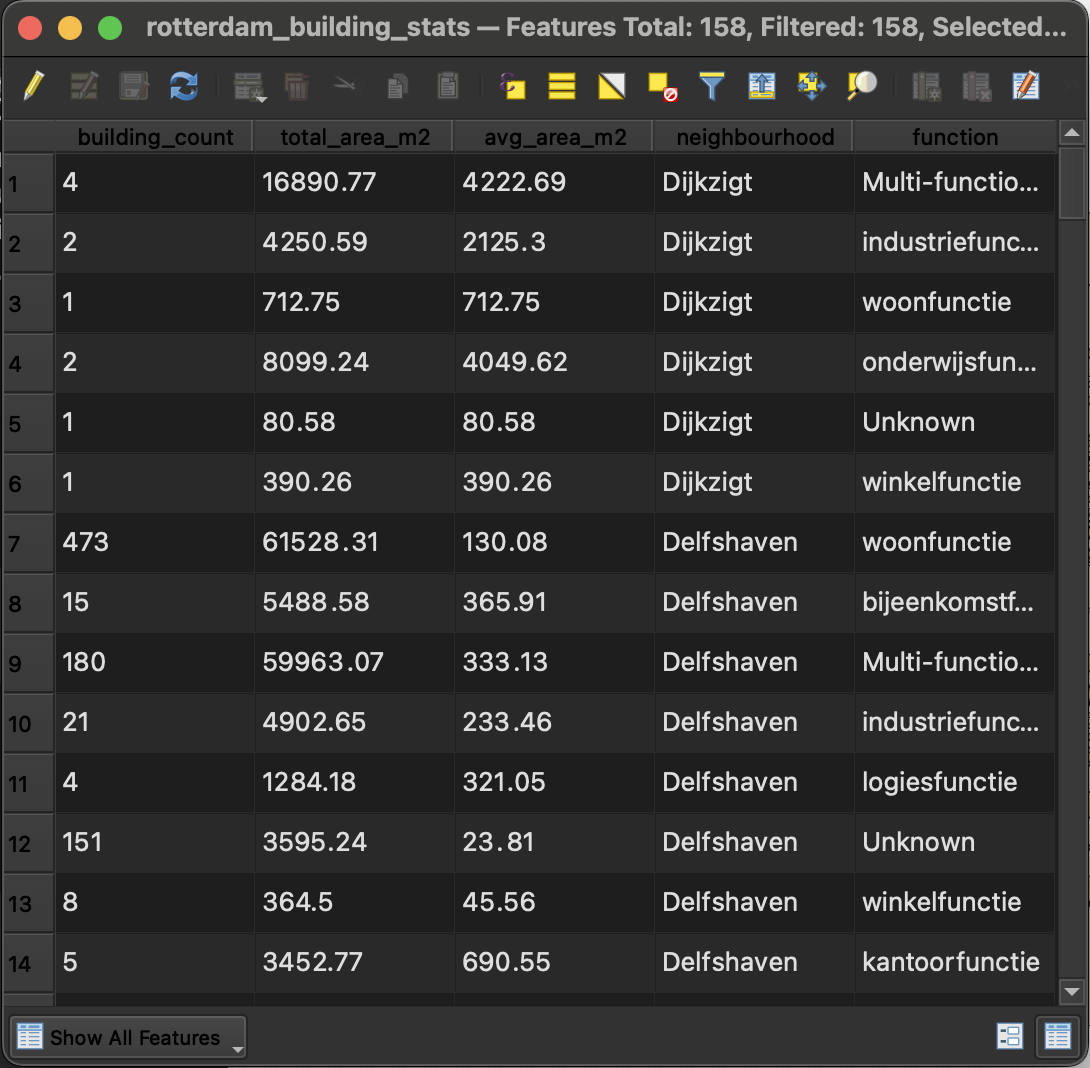The image size is (1090, 1068).
Task: Sort by building_count column header
Action: coord(155,137)
